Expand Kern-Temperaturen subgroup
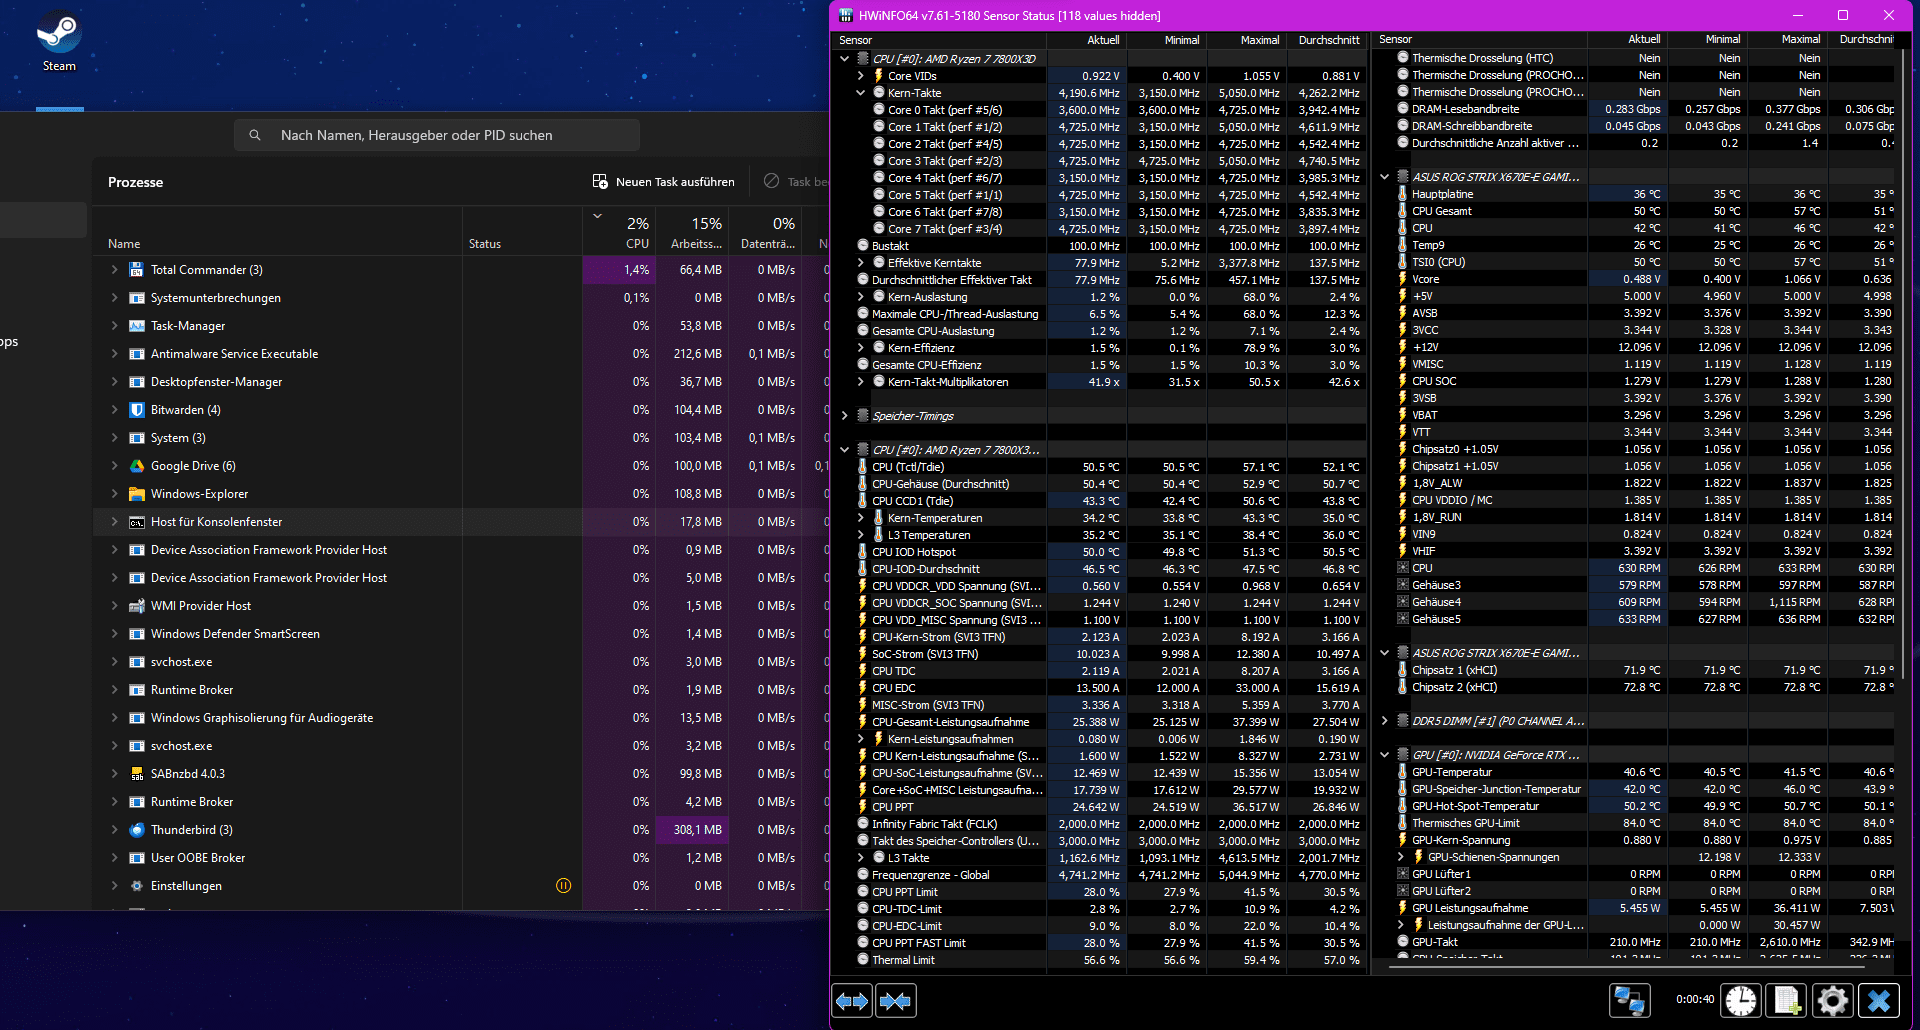This screenshot has height=1030, width=1920. tap(861, 518)
